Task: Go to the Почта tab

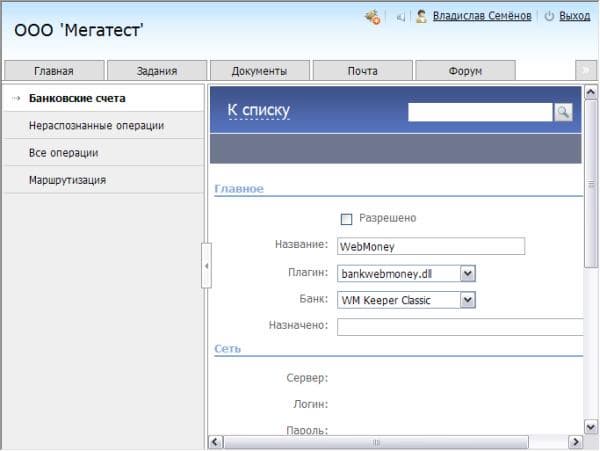Action: point(362,70)
